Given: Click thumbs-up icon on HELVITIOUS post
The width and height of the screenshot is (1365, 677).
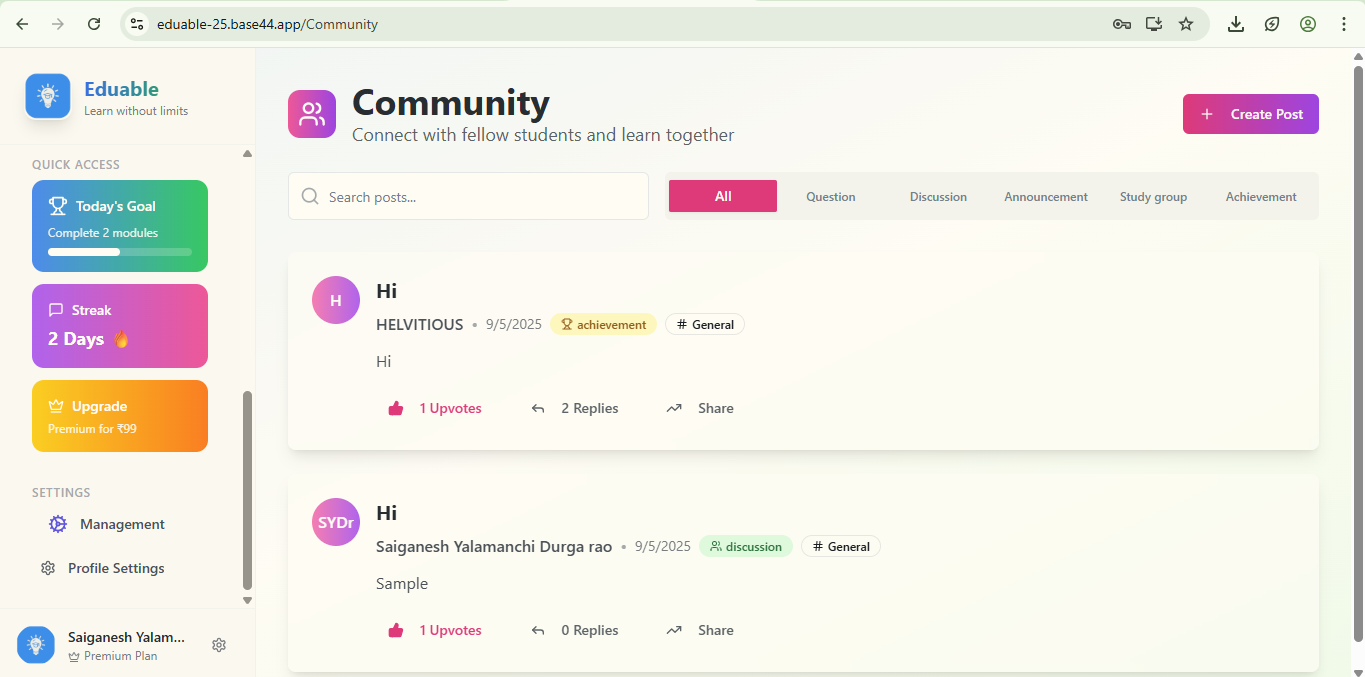Looking at the screenshot, I should [x=396, y=408].
